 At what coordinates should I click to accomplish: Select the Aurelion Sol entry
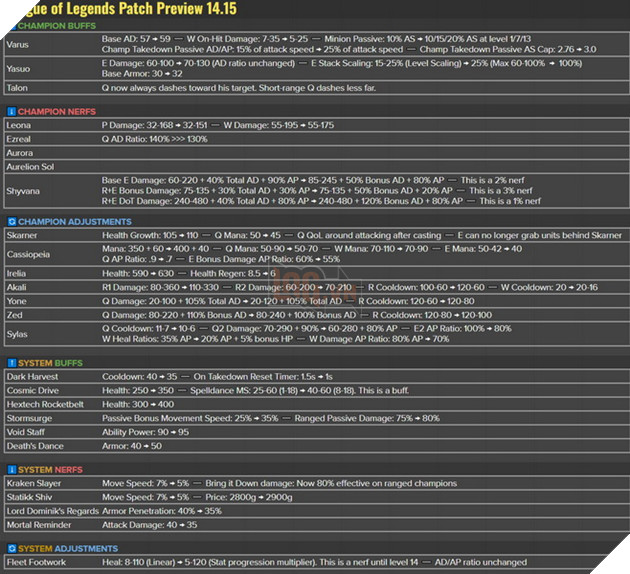(x=30, y=166)
